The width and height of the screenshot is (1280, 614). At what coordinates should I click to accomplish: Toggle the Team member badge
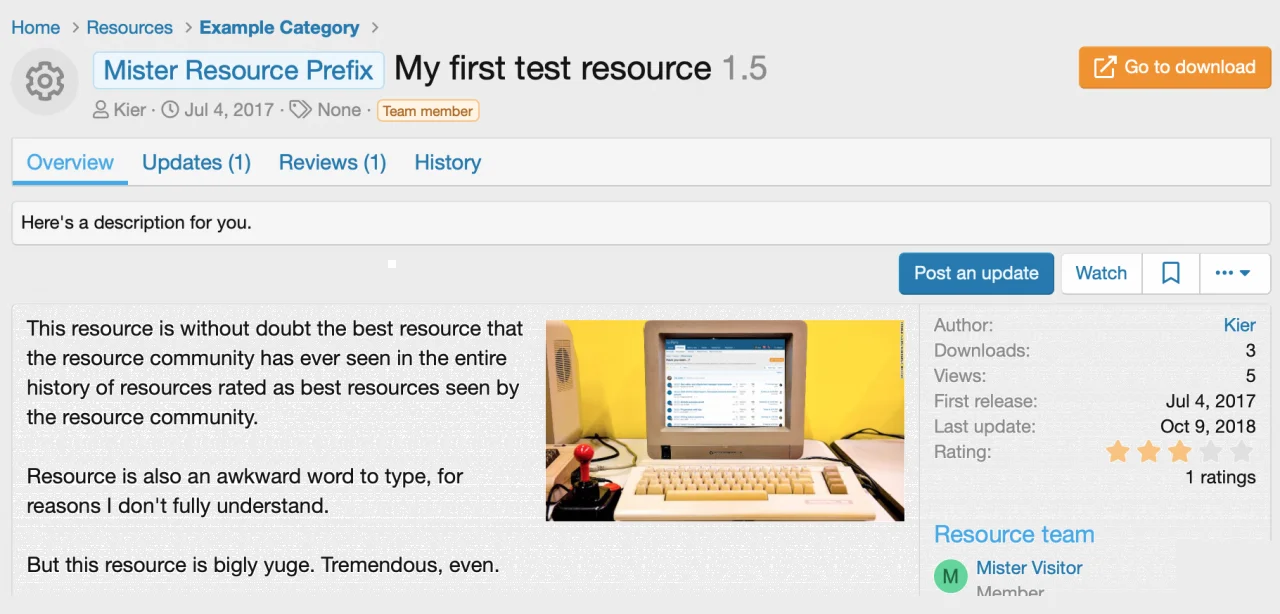pyautogui.click(x=428, y=111)
